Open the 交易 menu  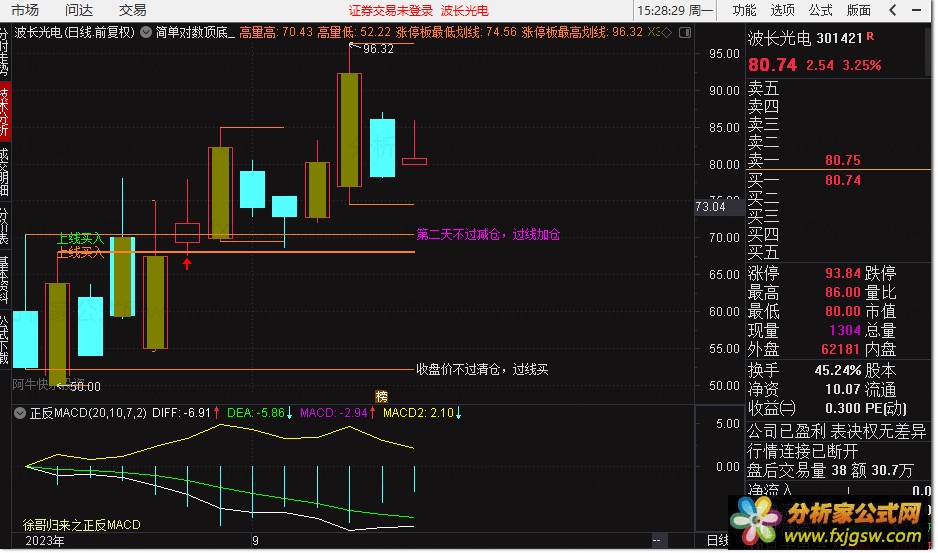point(132,10)
